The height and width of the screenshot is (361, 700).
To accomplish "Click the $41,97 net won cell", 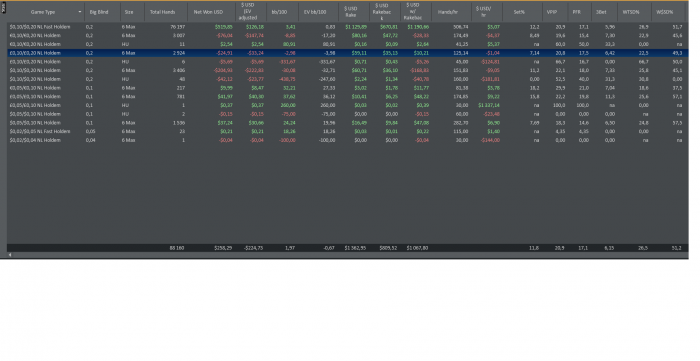I will (x=225, y=96).
